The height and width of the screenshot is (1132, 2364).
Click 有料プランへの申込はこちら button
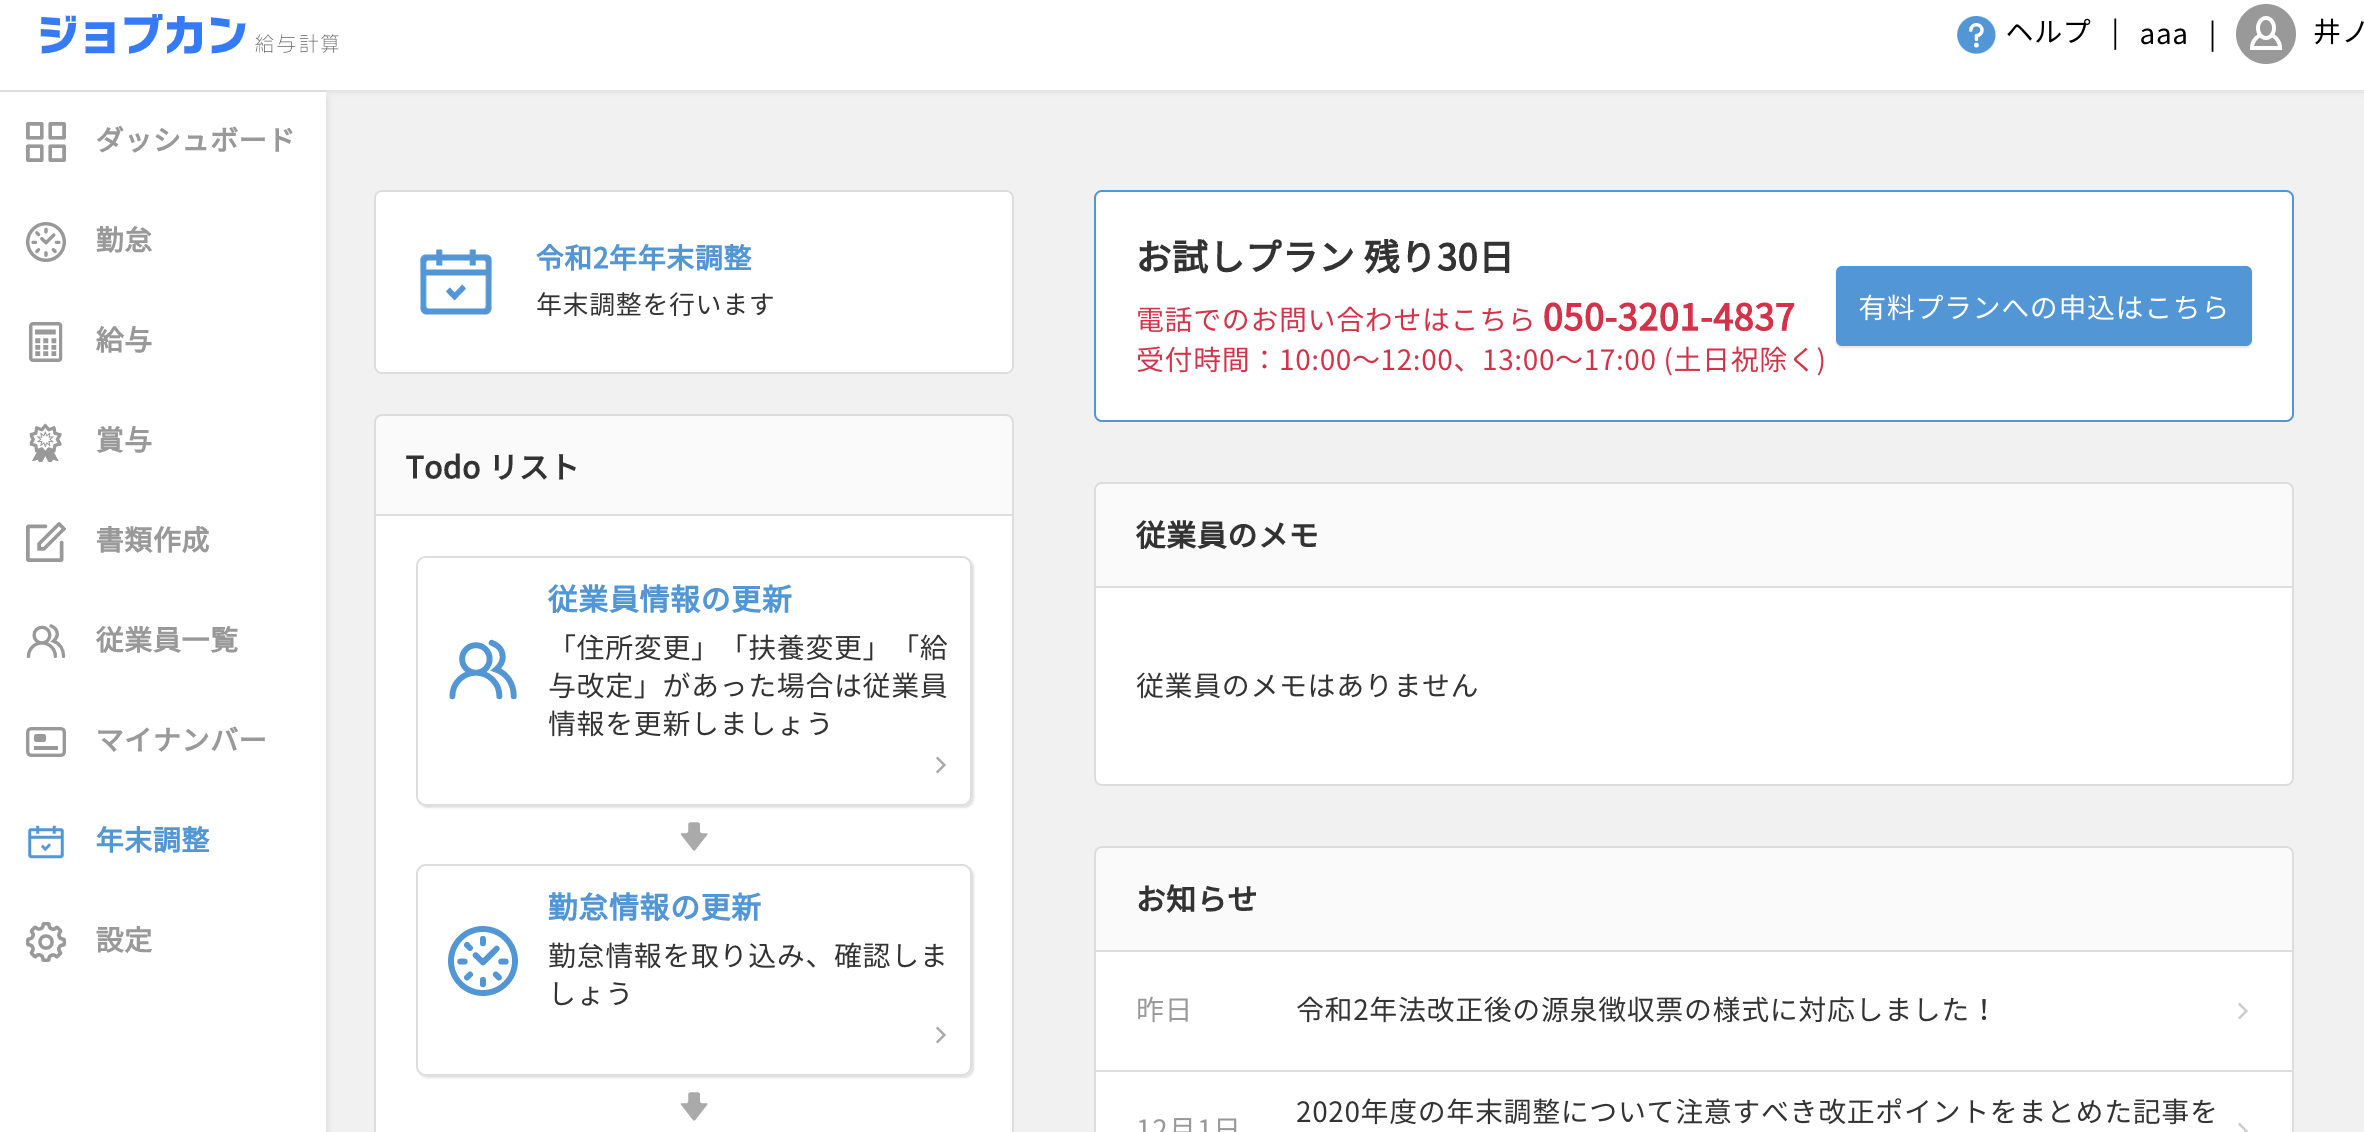(2043, 306)
